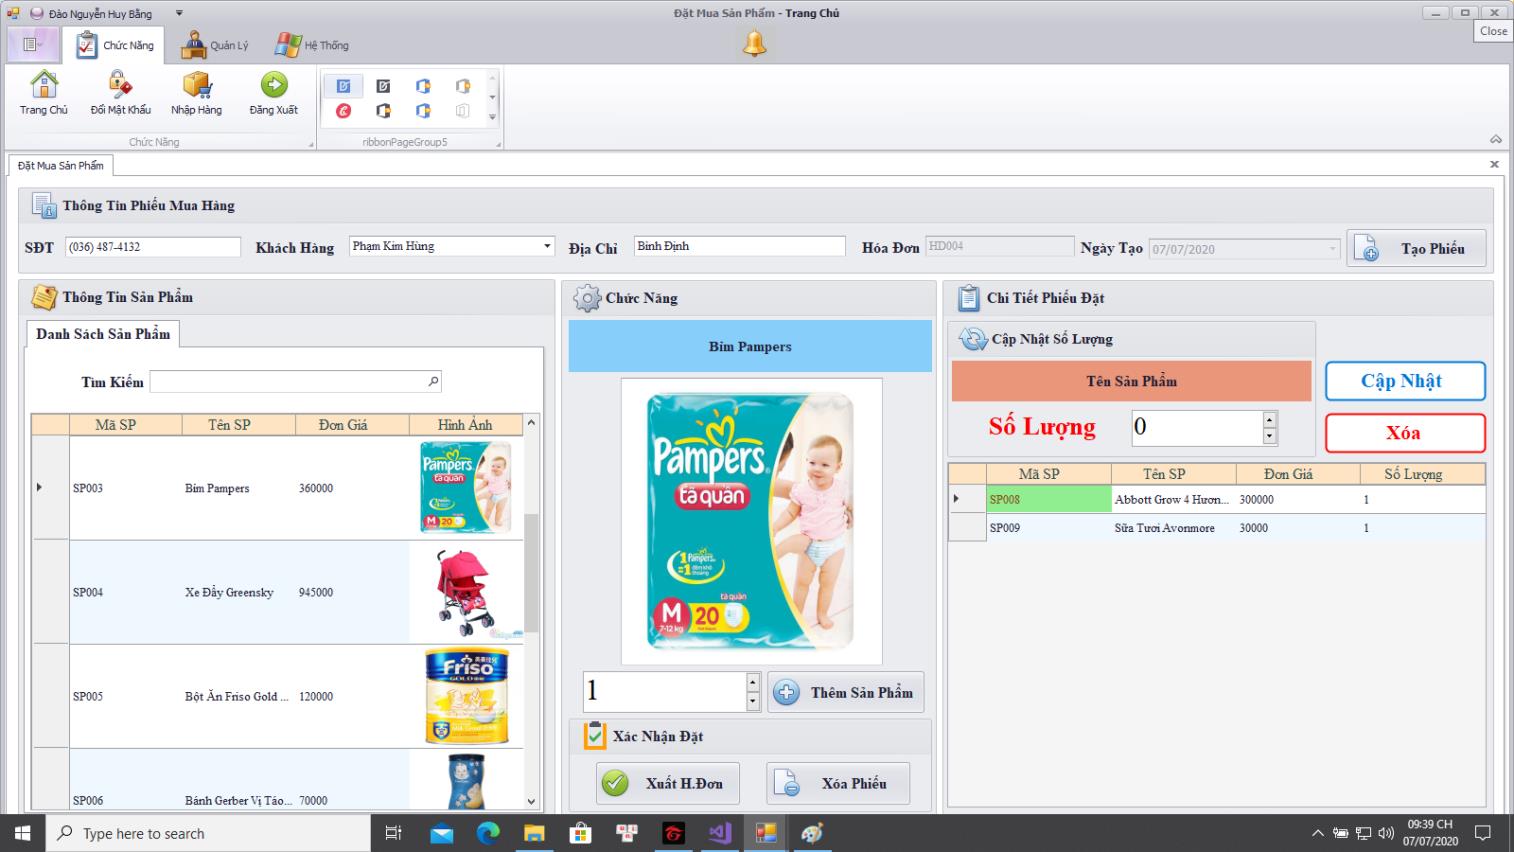Increase the Số Lượng spinner value
This screenshot has width=1514, height=852.
click(x=1269, y=419)
